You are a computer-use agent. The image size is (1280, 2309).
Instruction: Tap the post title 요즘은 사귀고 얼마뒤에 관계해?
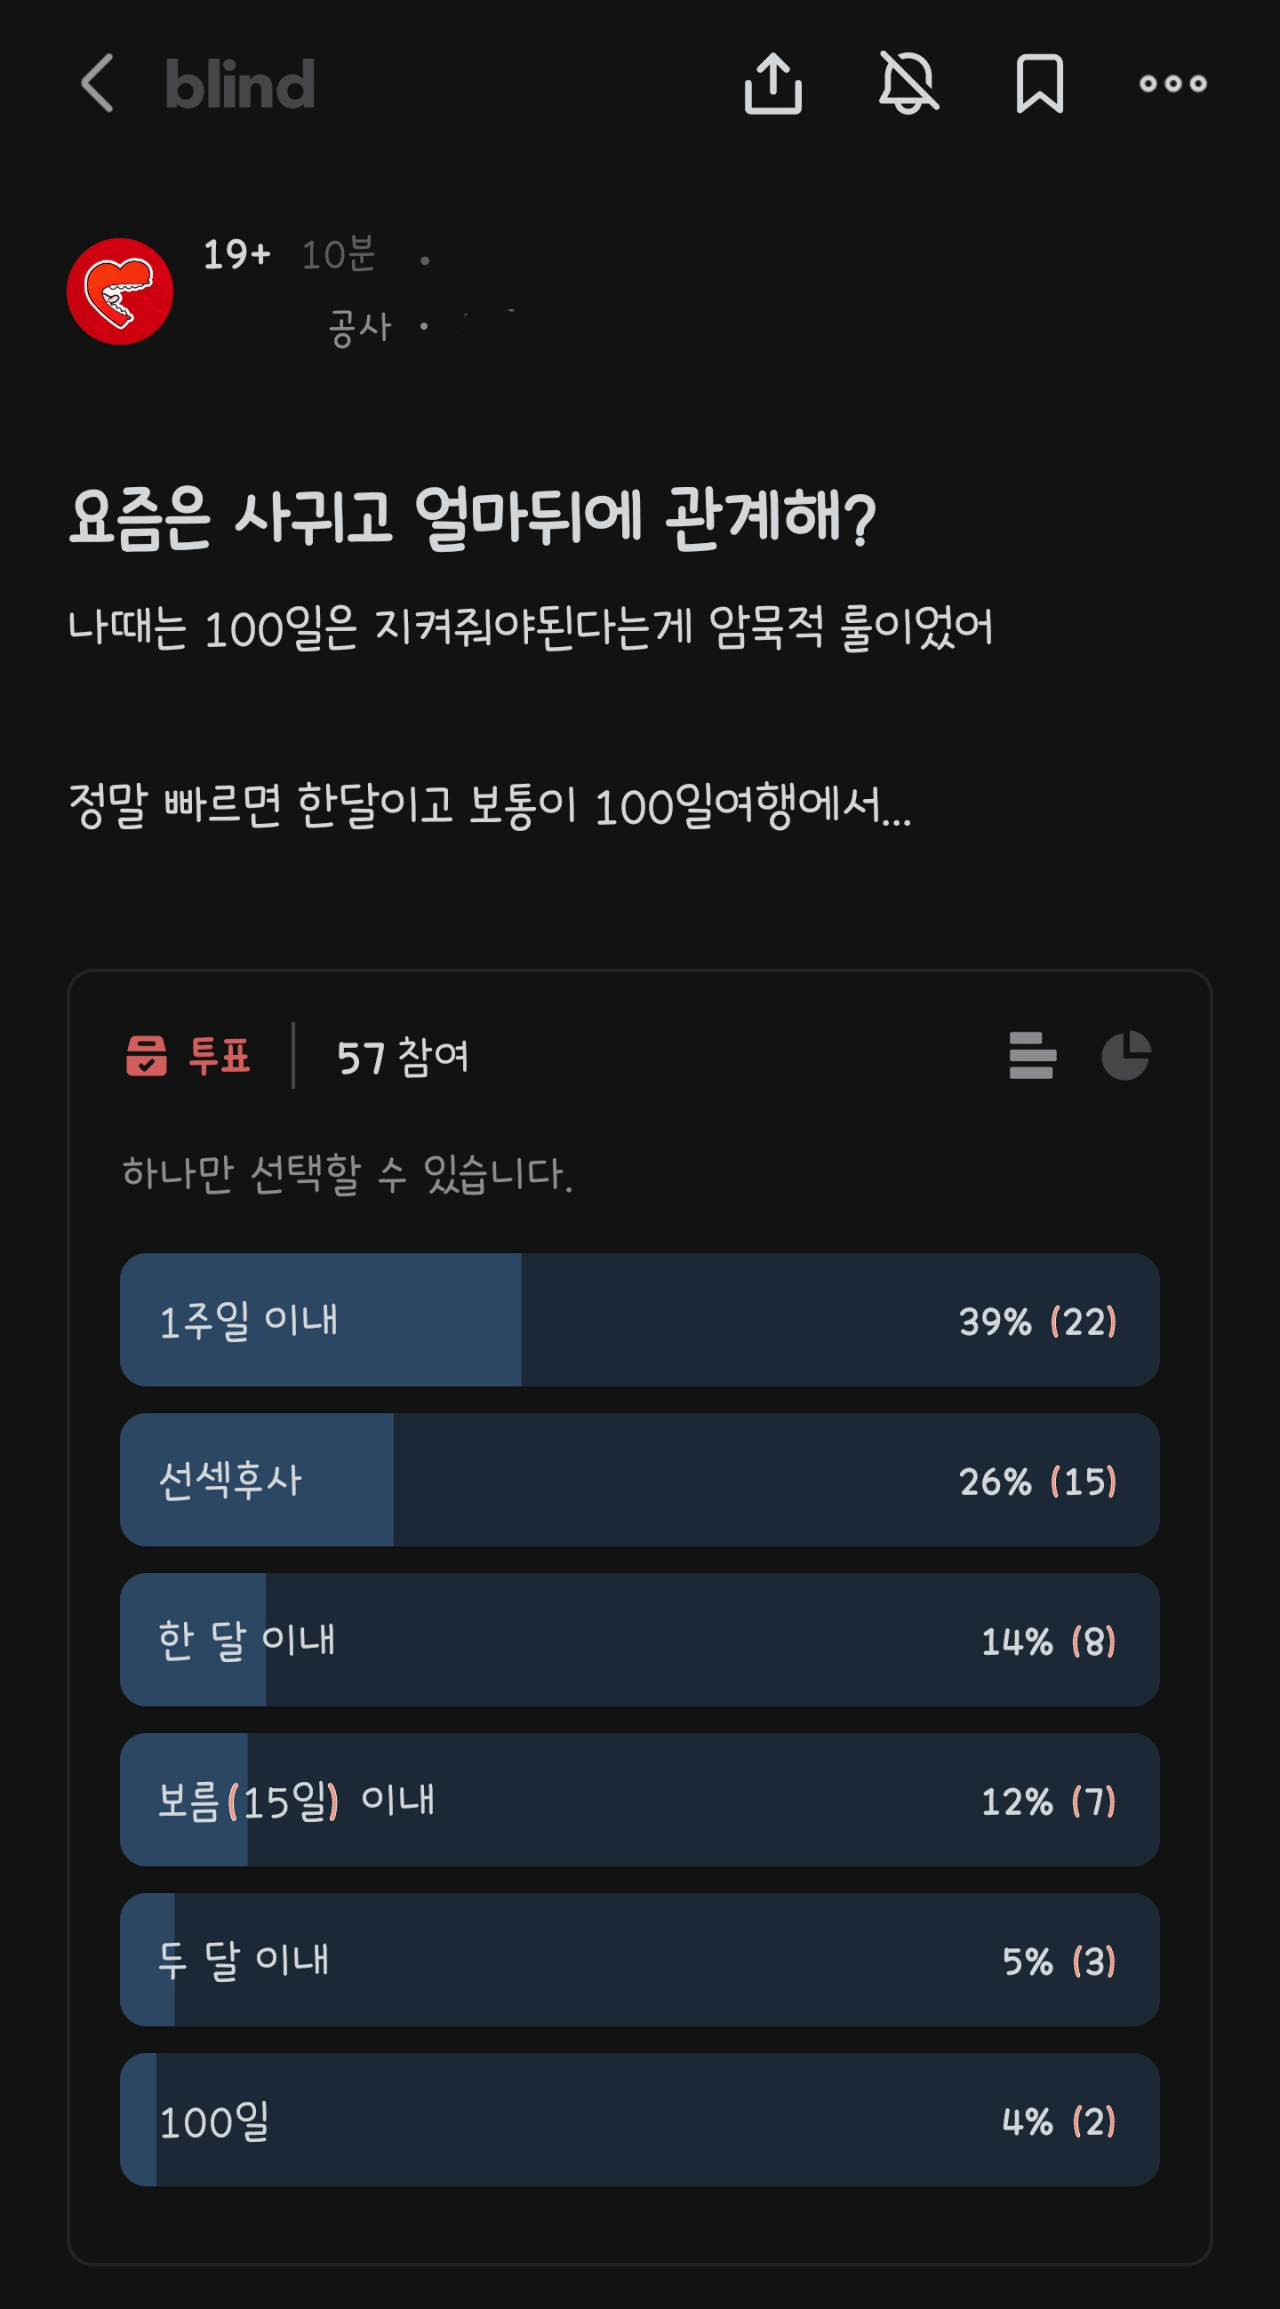472,518
